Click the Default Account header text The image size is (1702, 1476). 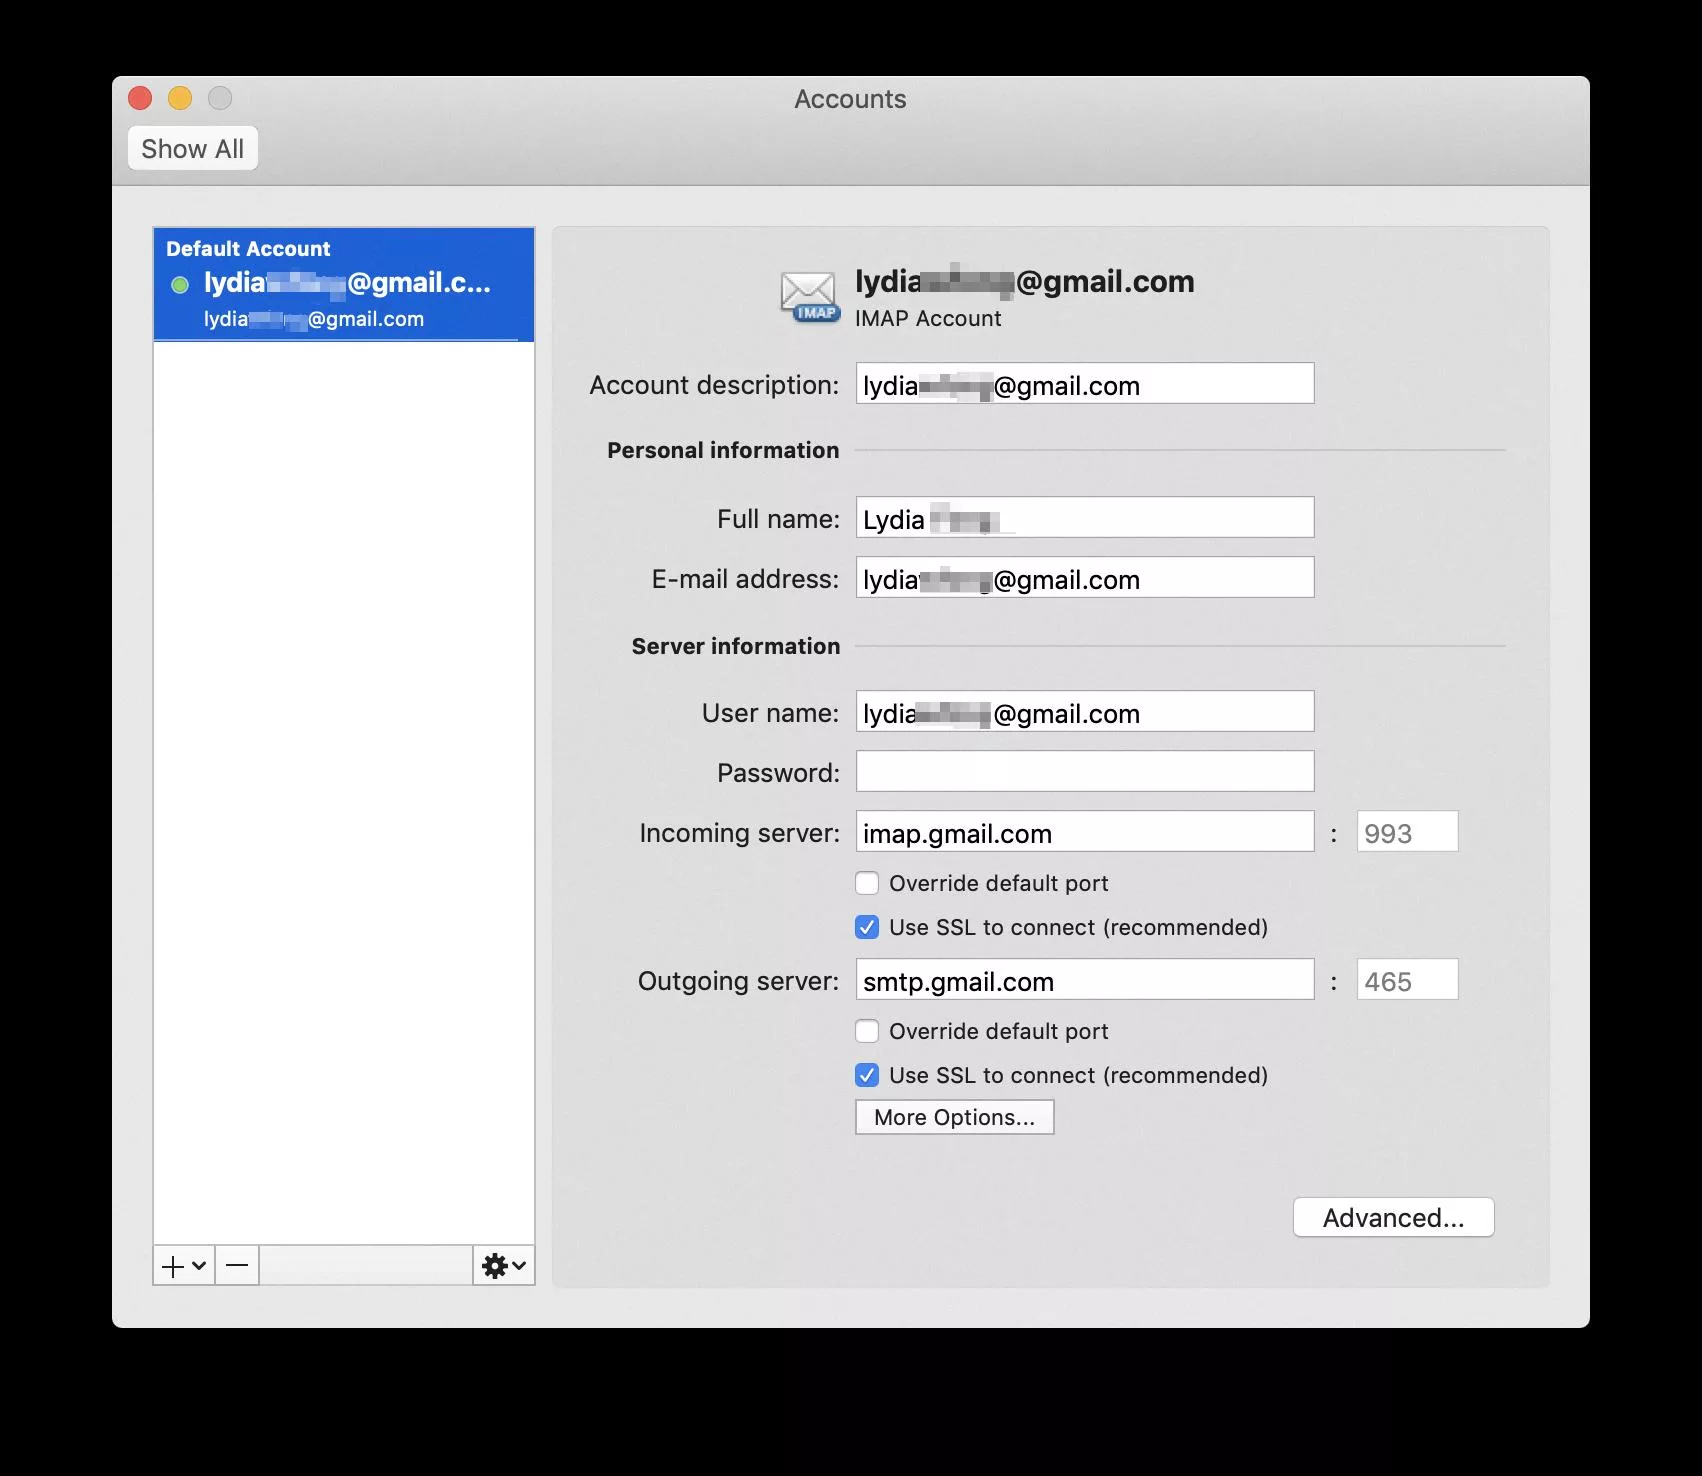tap(248, 248)
